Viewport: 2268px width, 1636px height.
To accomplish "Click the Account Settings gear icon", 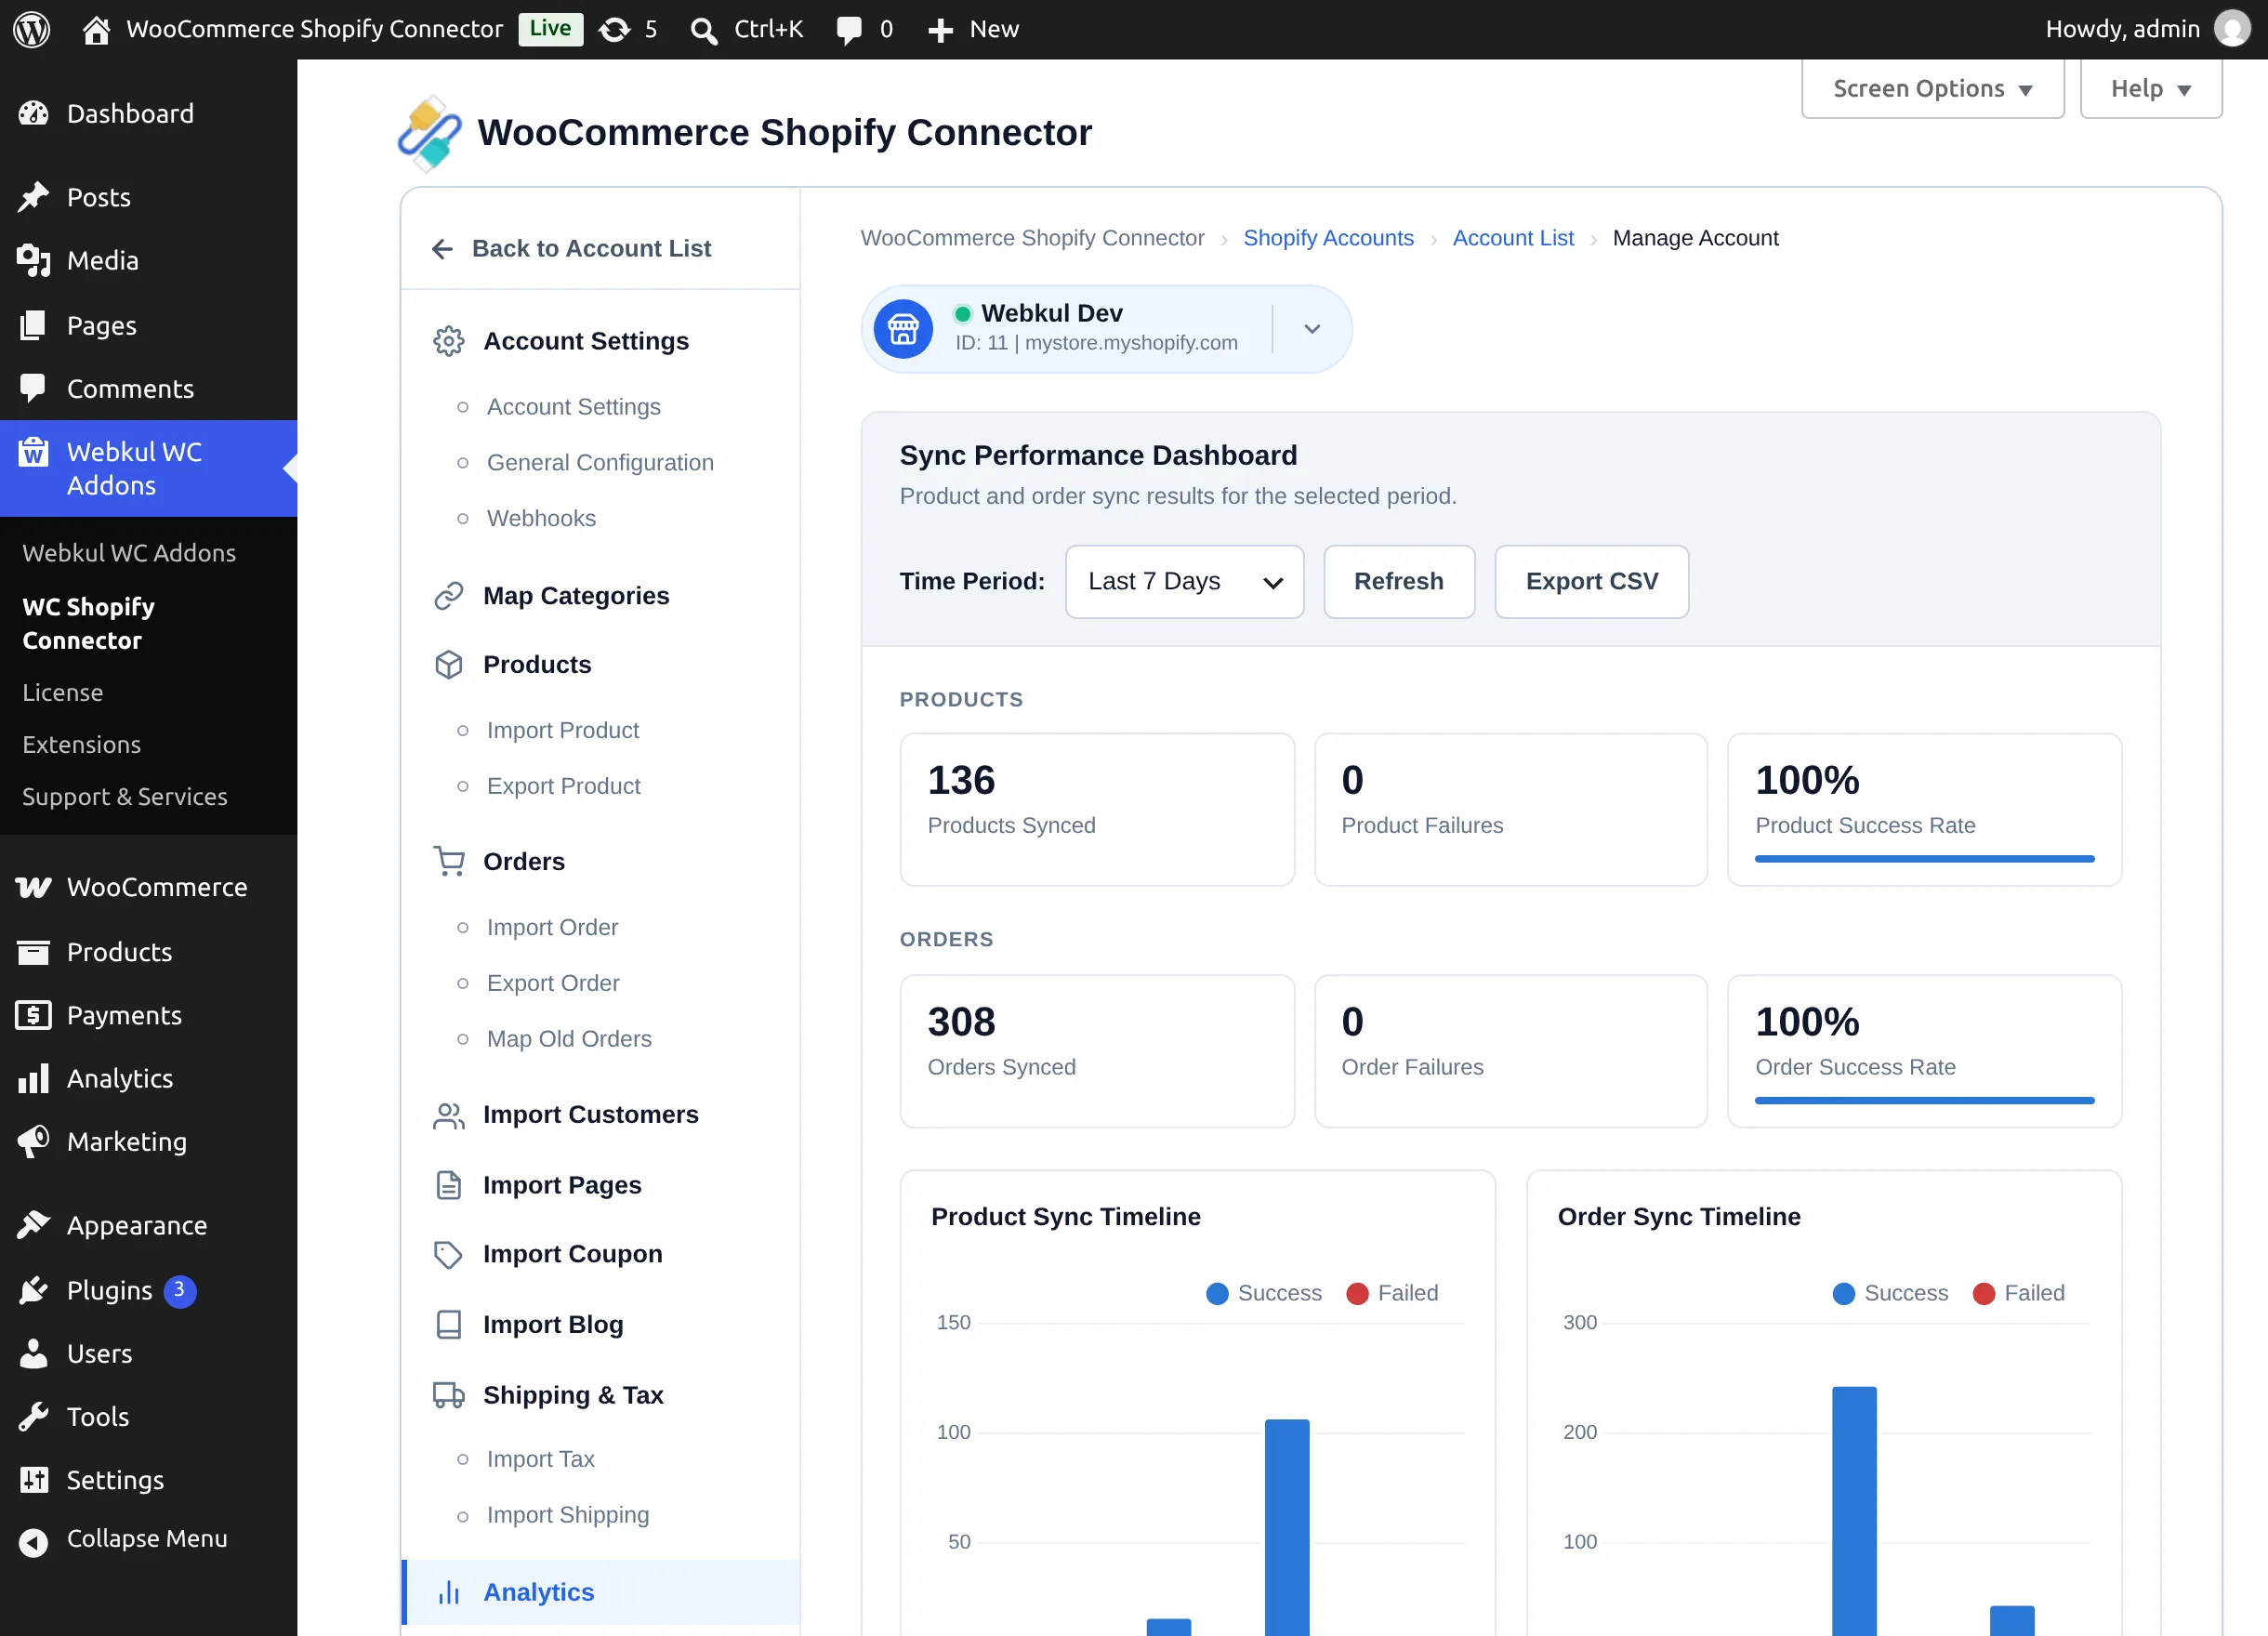I will [x=448, y=341].
